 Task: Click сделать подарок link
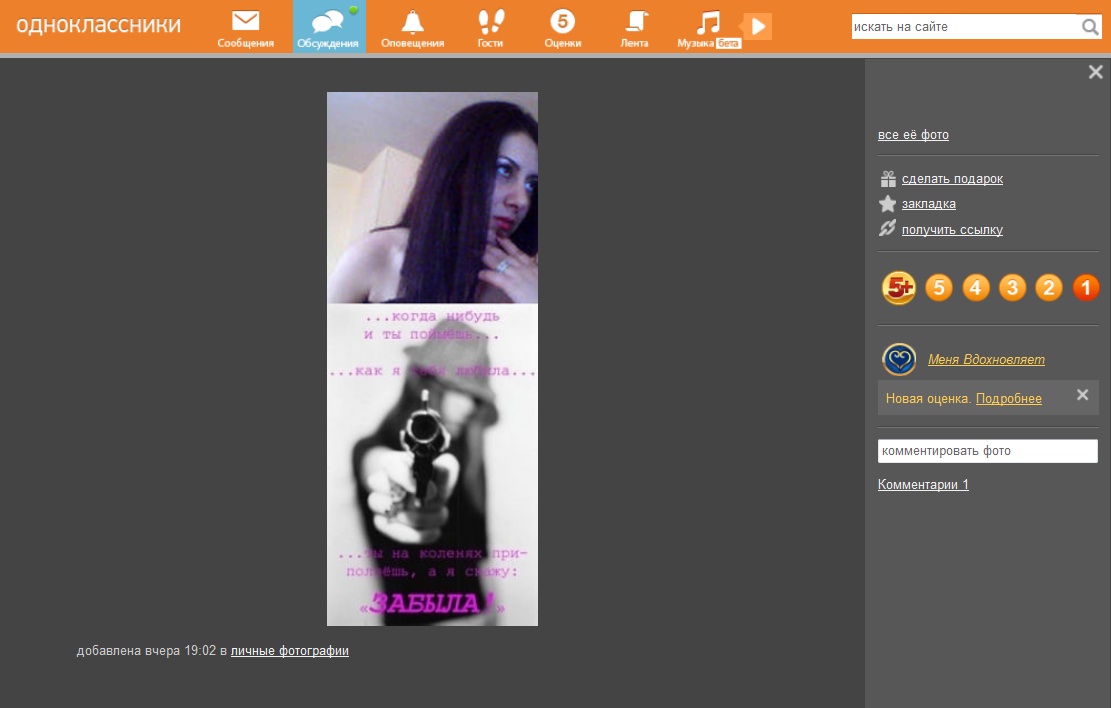[x=952, y=179]
